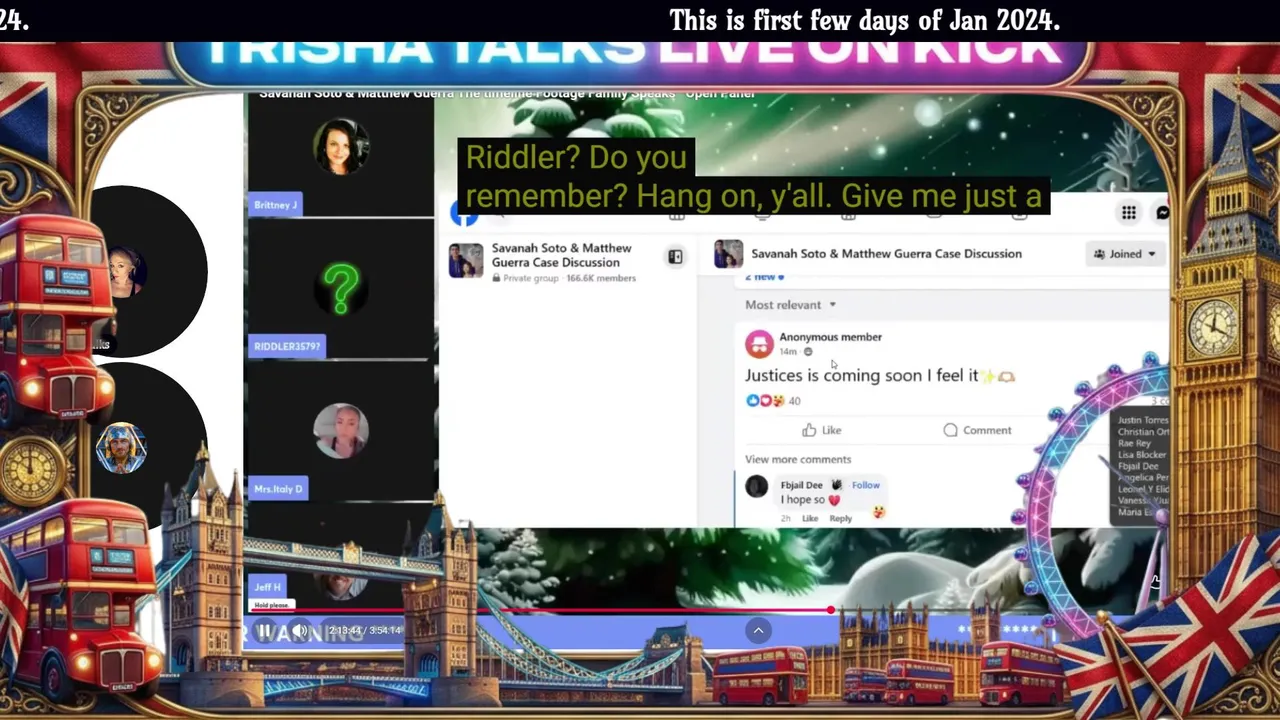The height and width of the screenshot is (720, 1280).
Task: Open the Facebook apps grid menu icon
Action: [1129, 212]
